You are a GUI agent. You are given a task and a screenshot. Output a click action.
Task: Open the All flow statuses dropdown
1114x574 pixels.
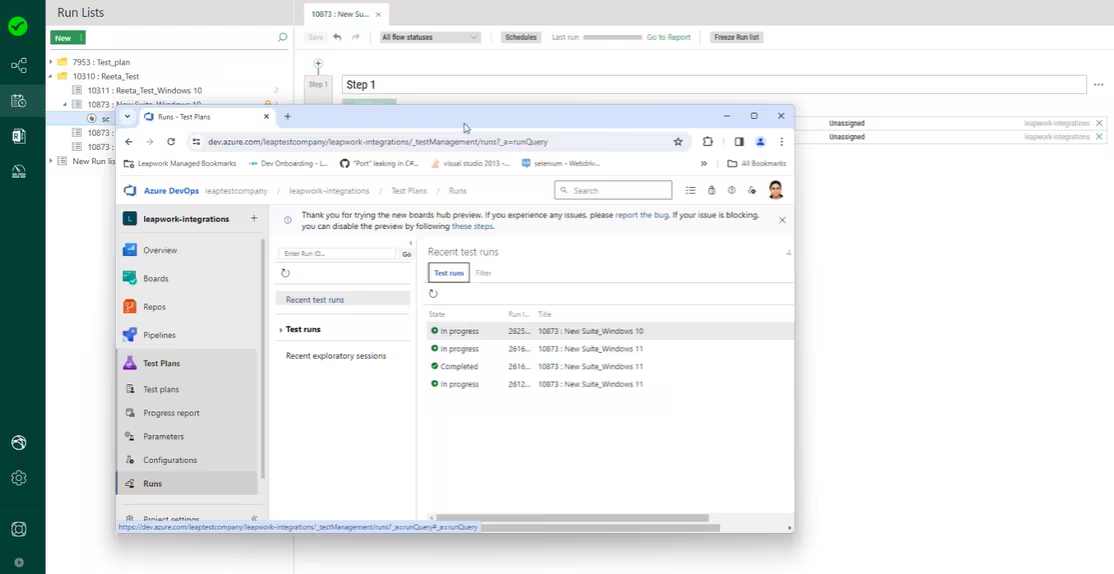click(x=430, y=37)
